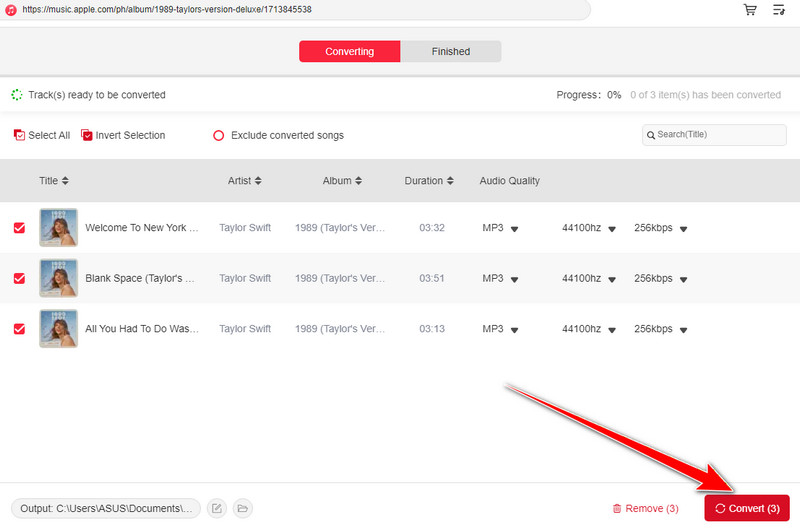Click the edit output path icon

[217, 509]
